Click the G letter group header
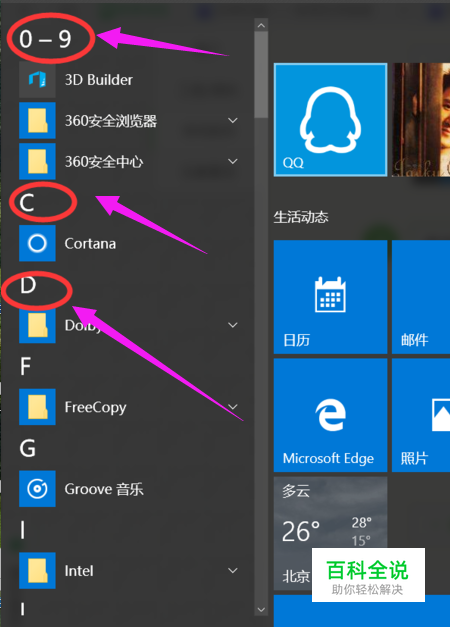This screenshot has width=450, height=627. click(28, 448)
